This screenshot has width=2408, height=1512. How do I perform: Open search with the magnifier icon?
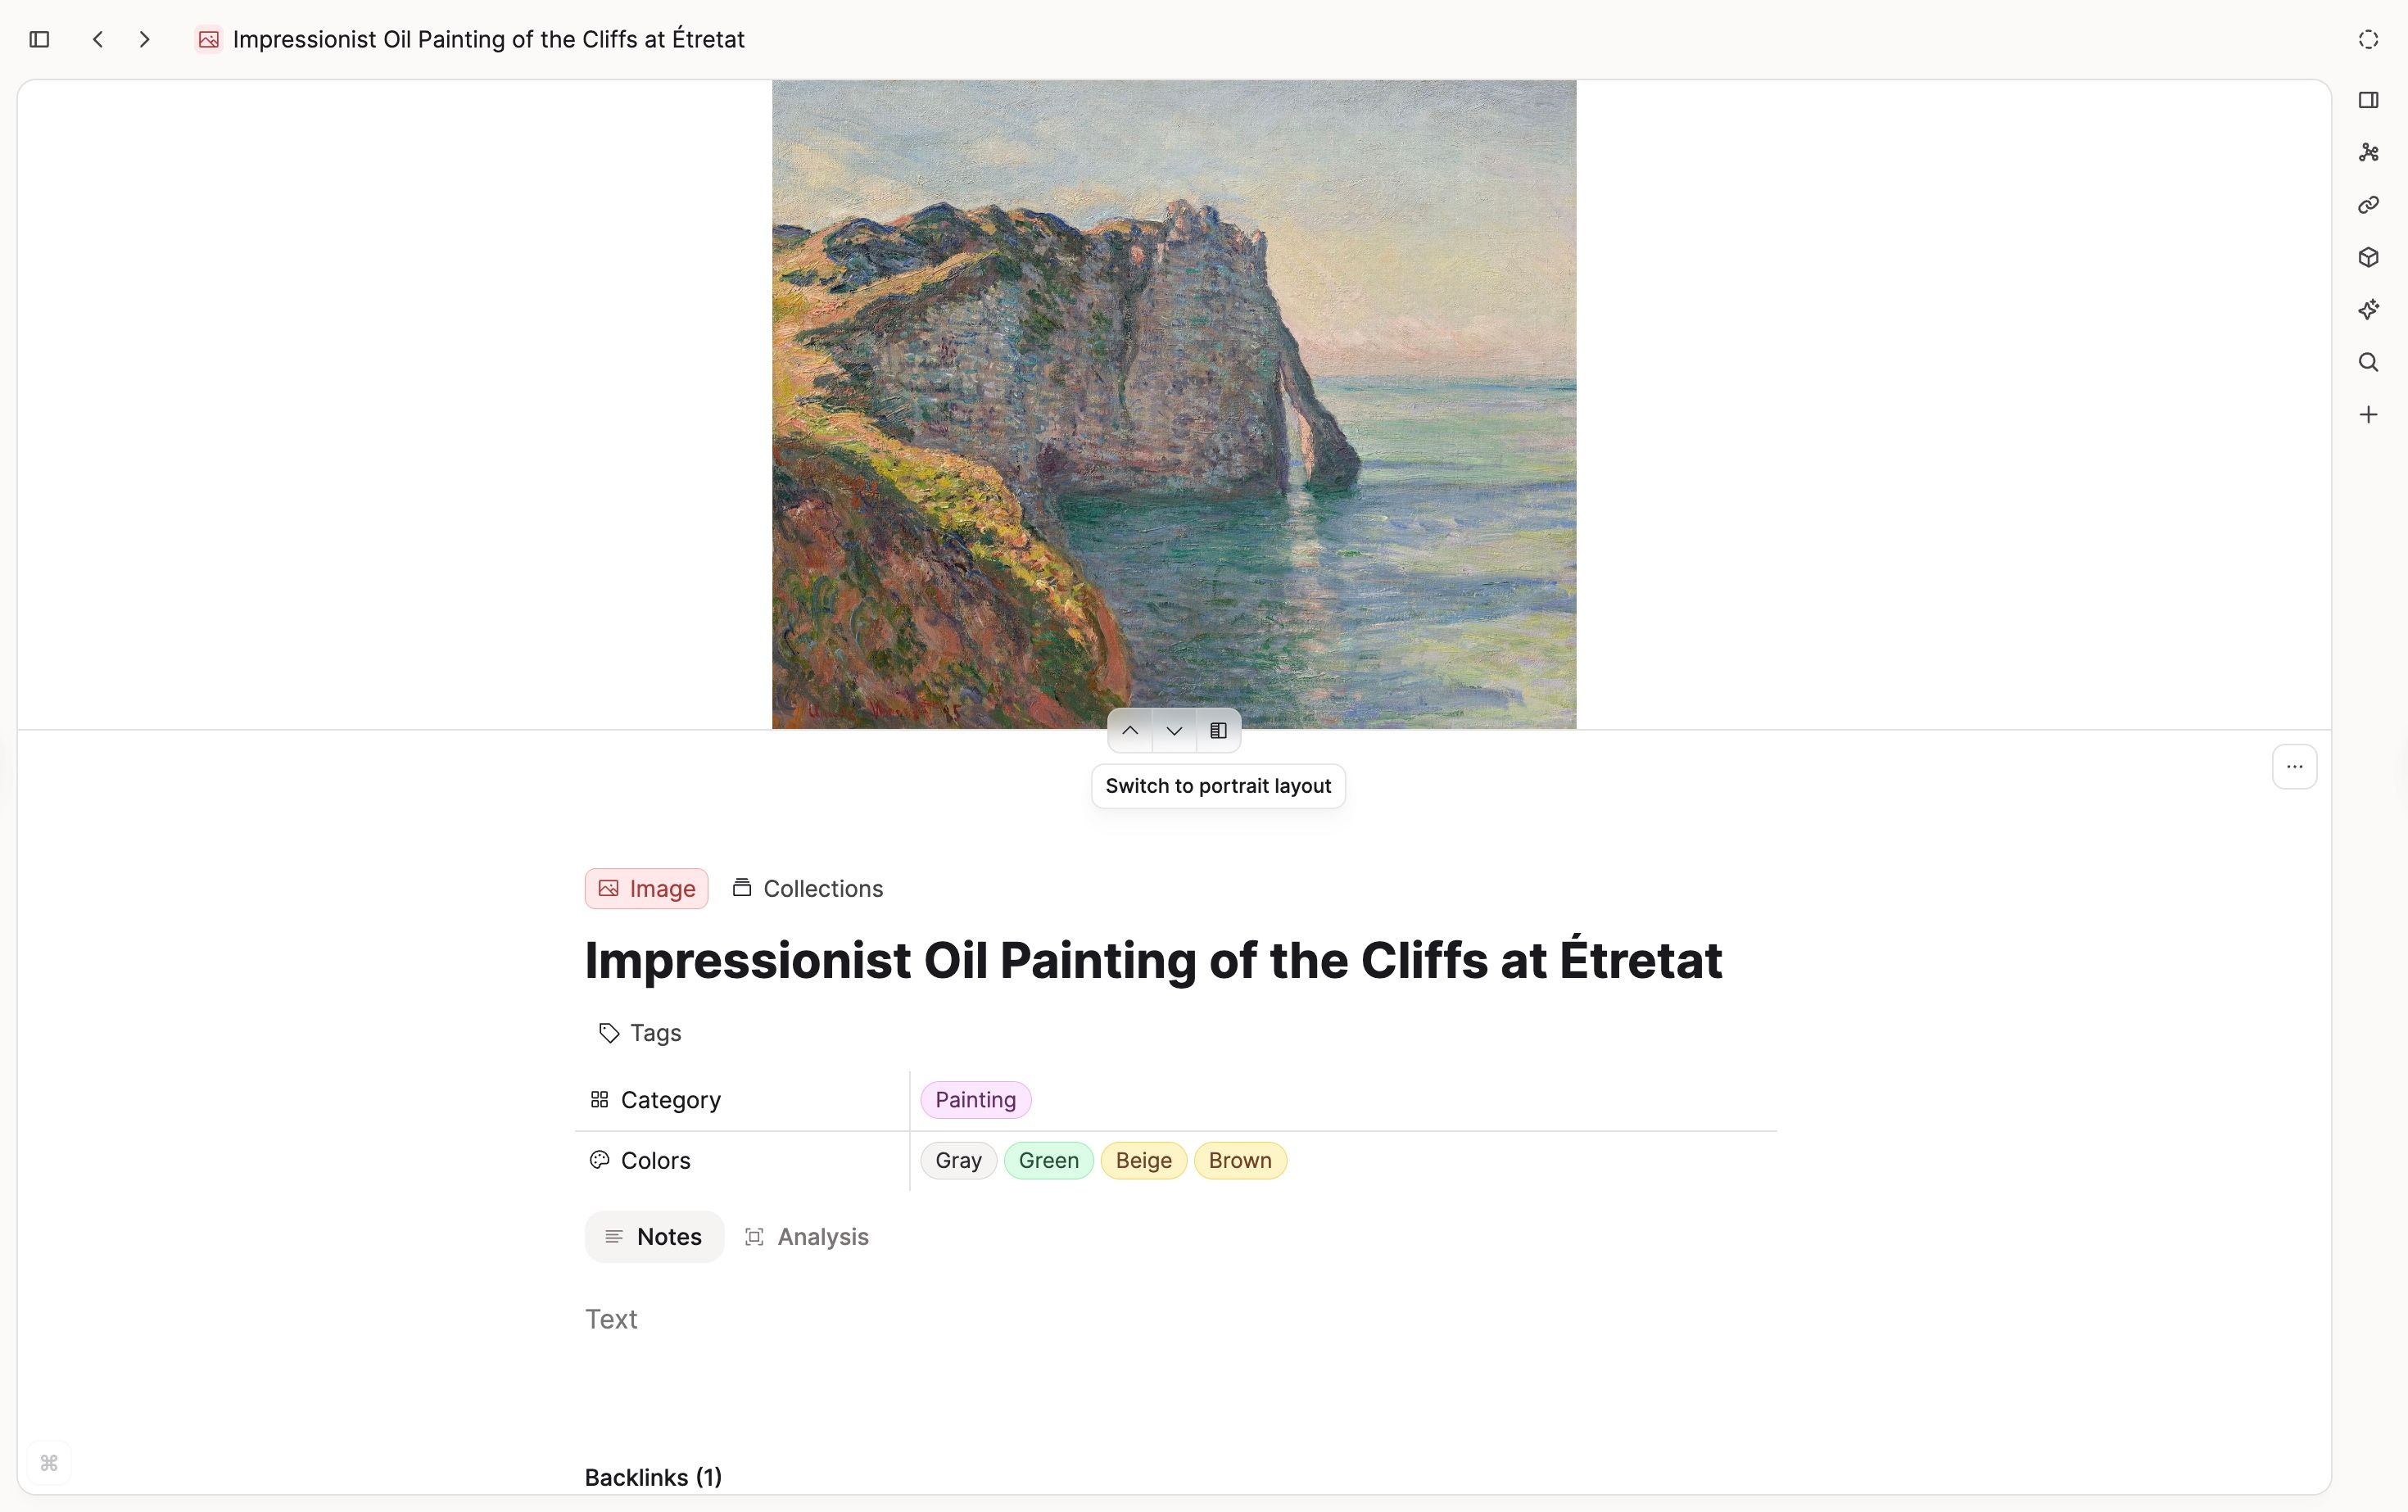pyautogui.click(x=2368, y=362)
